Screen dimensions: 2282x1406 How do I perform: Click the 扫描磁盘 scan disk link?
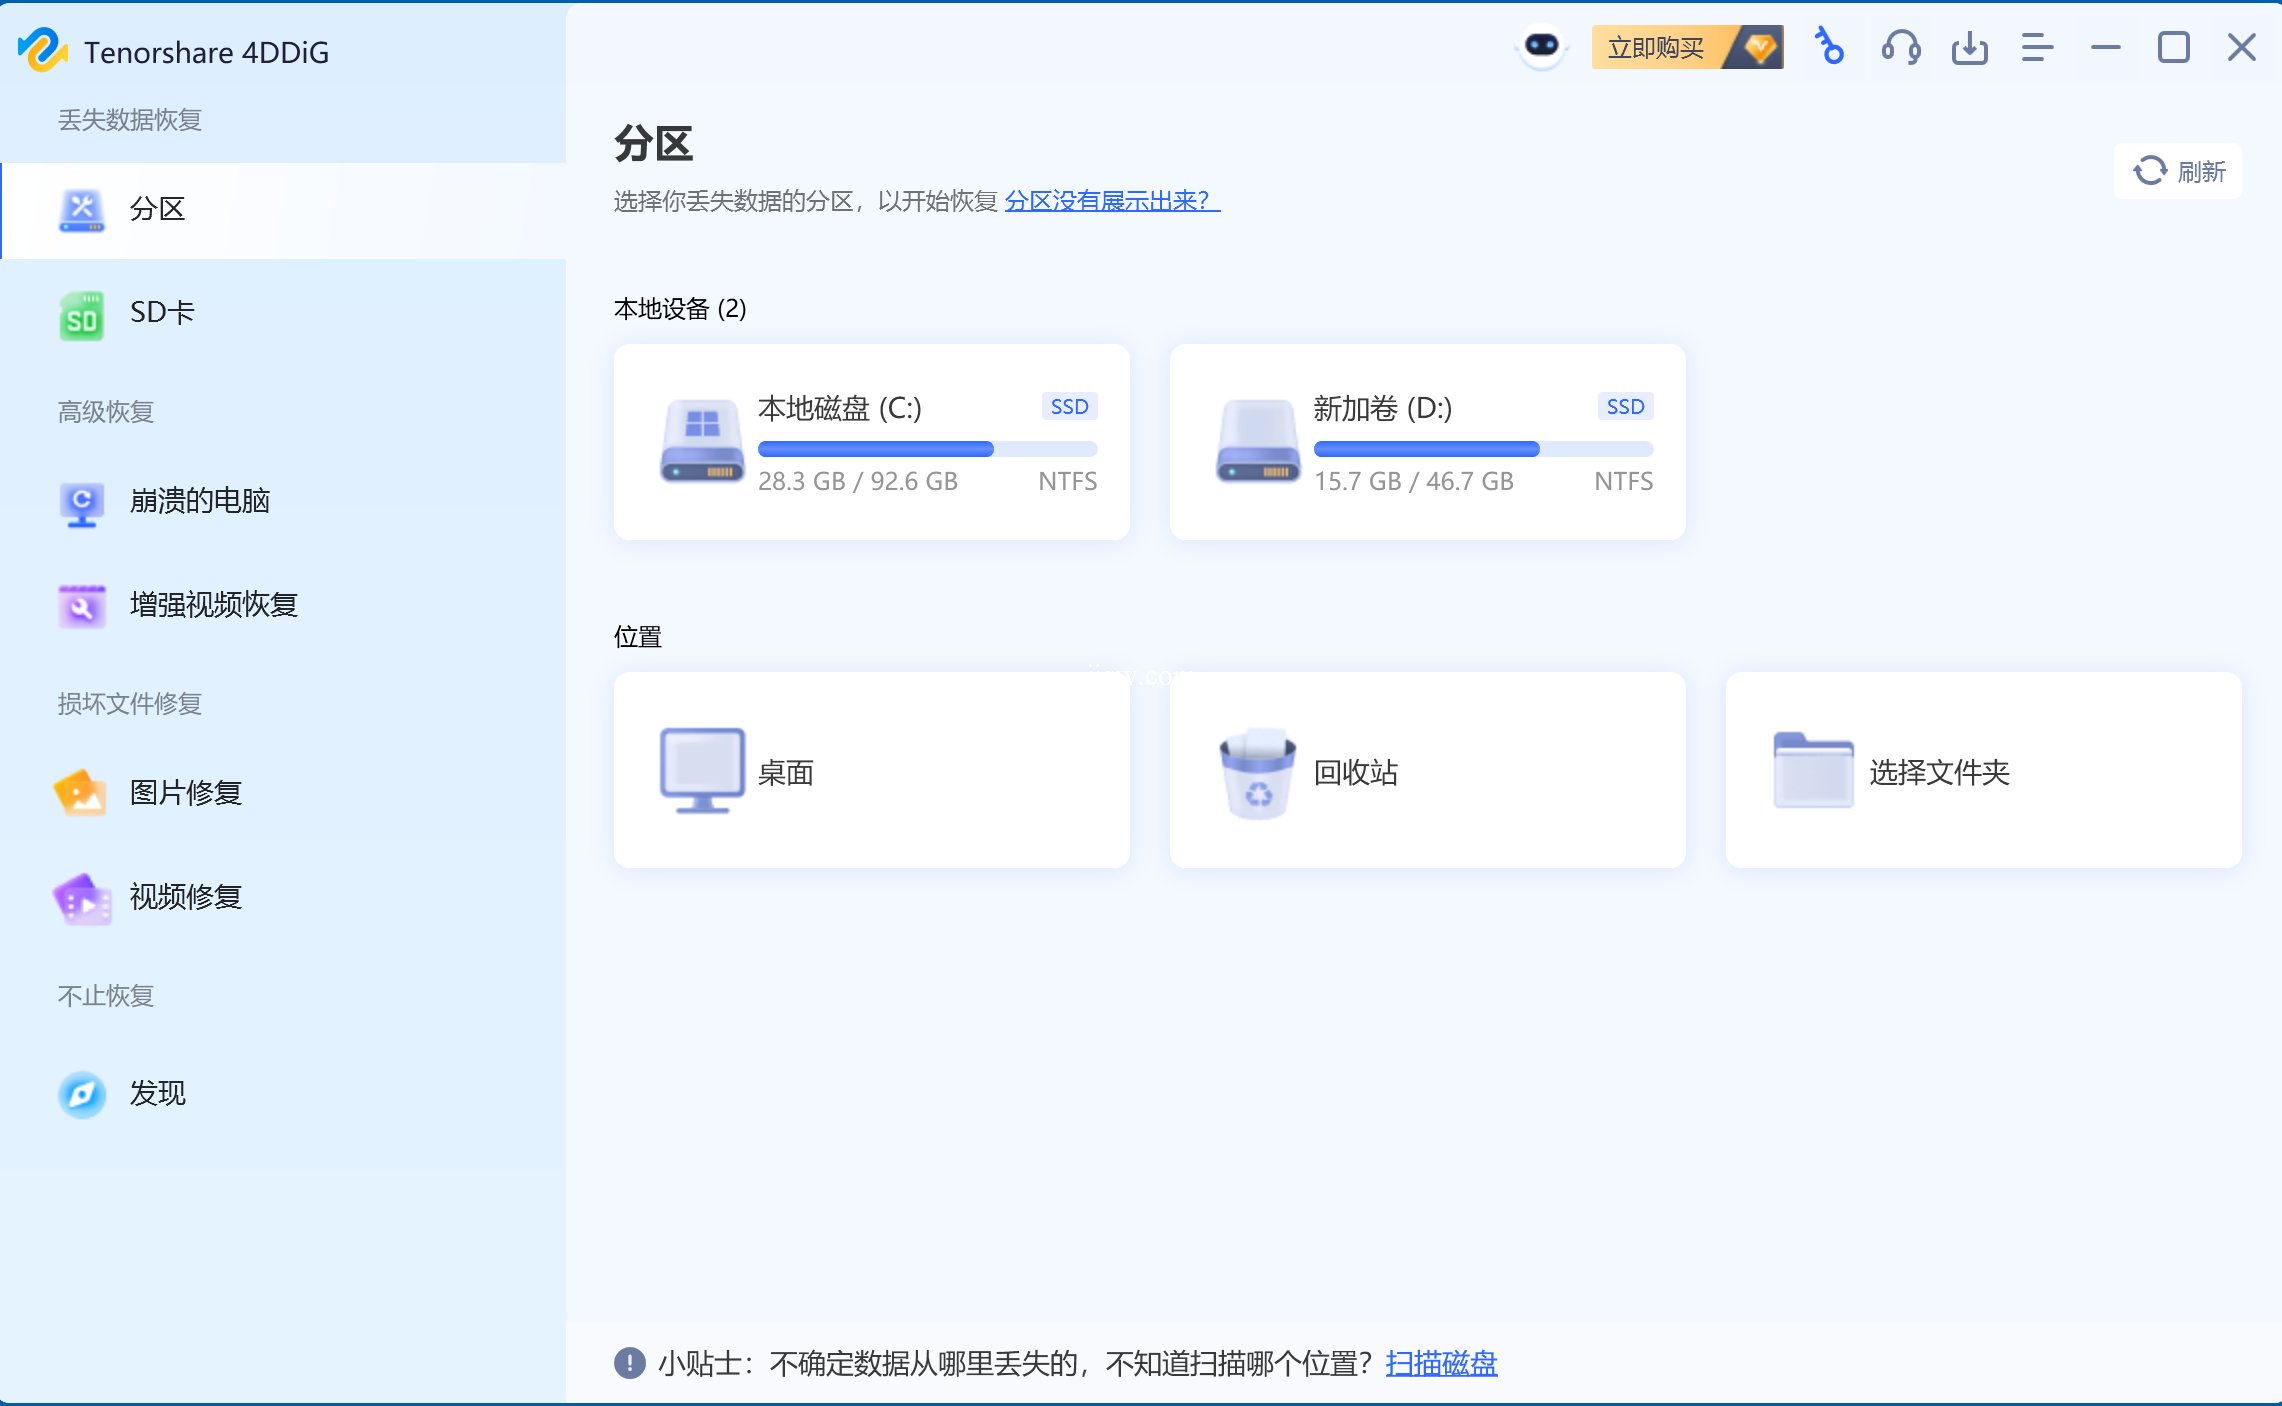(1440, 1363)
